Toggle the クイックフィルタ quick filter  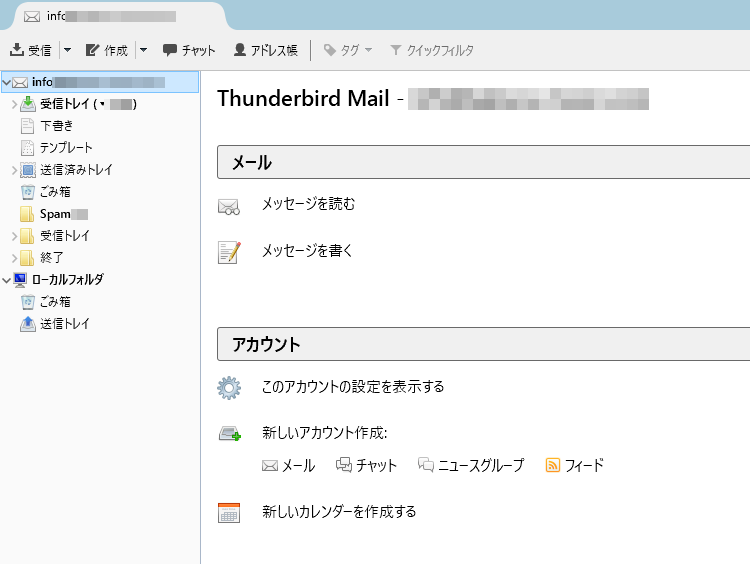click(431, 50)
